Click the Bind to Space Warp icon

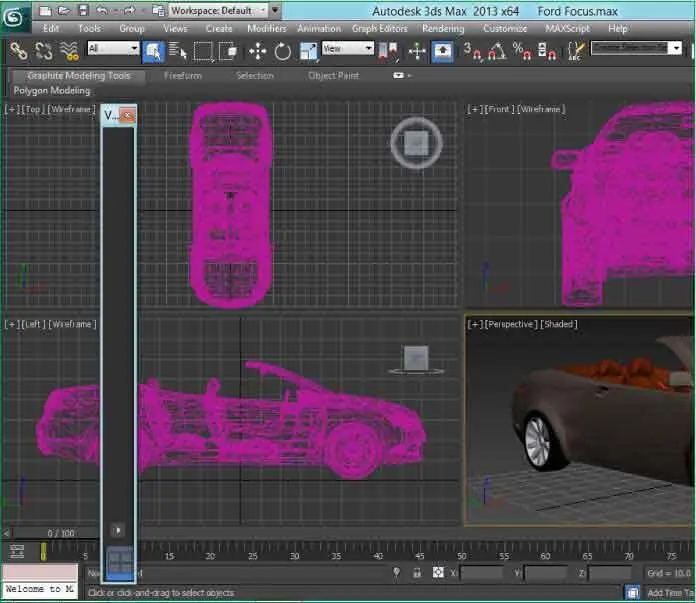pos(70,51)
